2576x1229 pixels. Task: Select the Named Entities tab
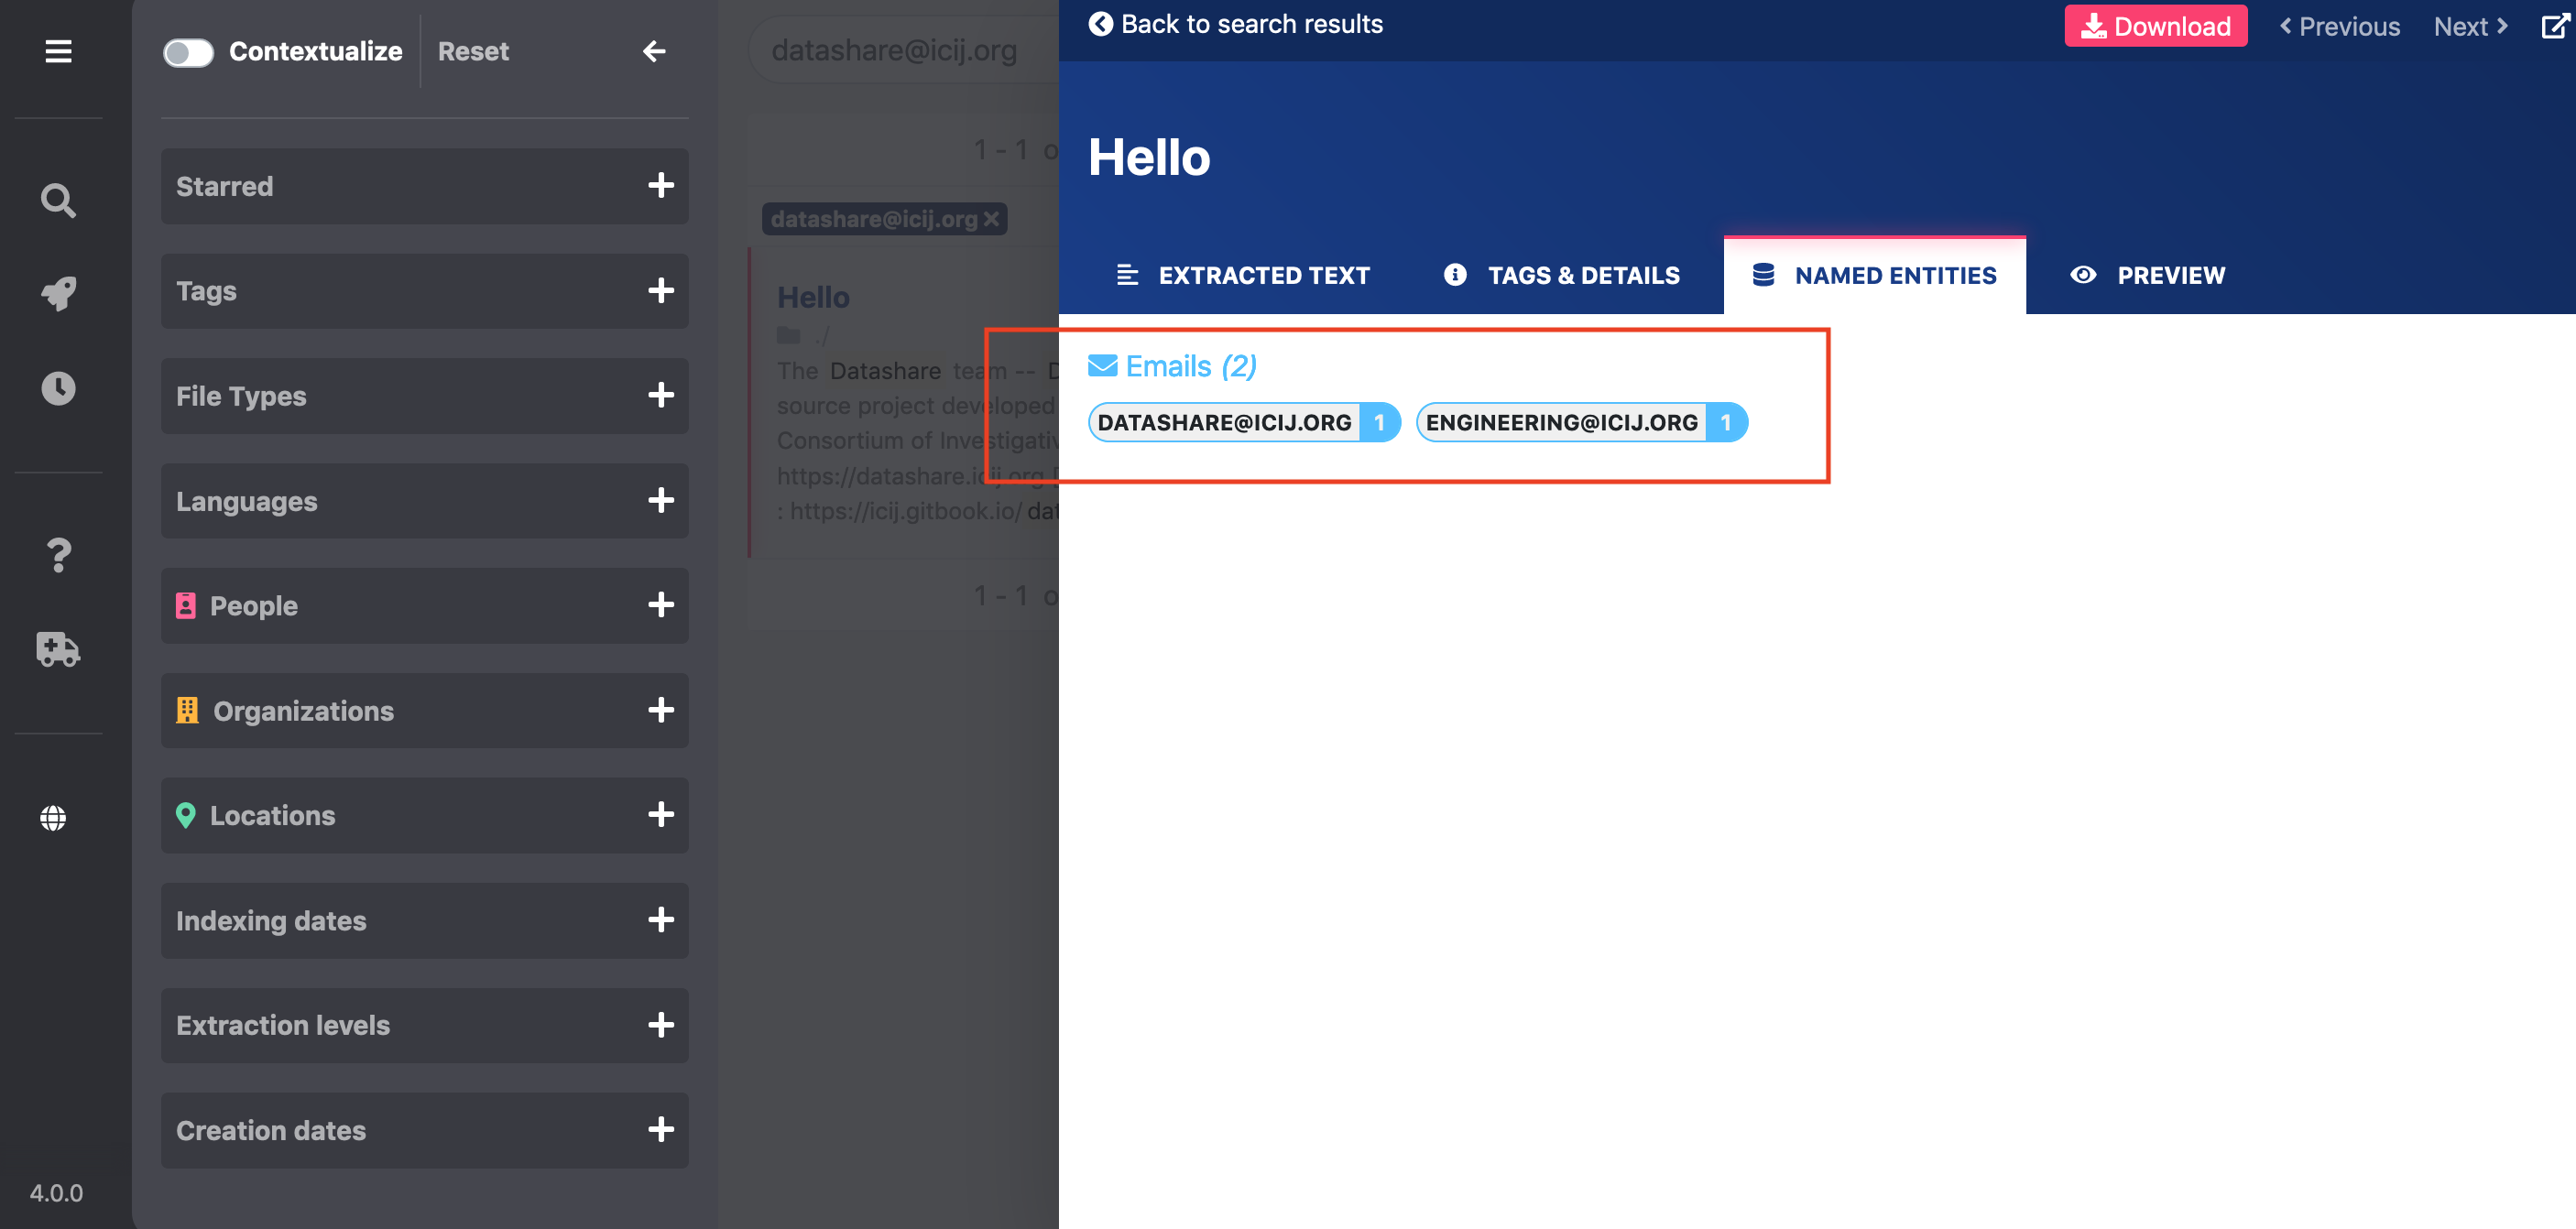point(1874,275)
